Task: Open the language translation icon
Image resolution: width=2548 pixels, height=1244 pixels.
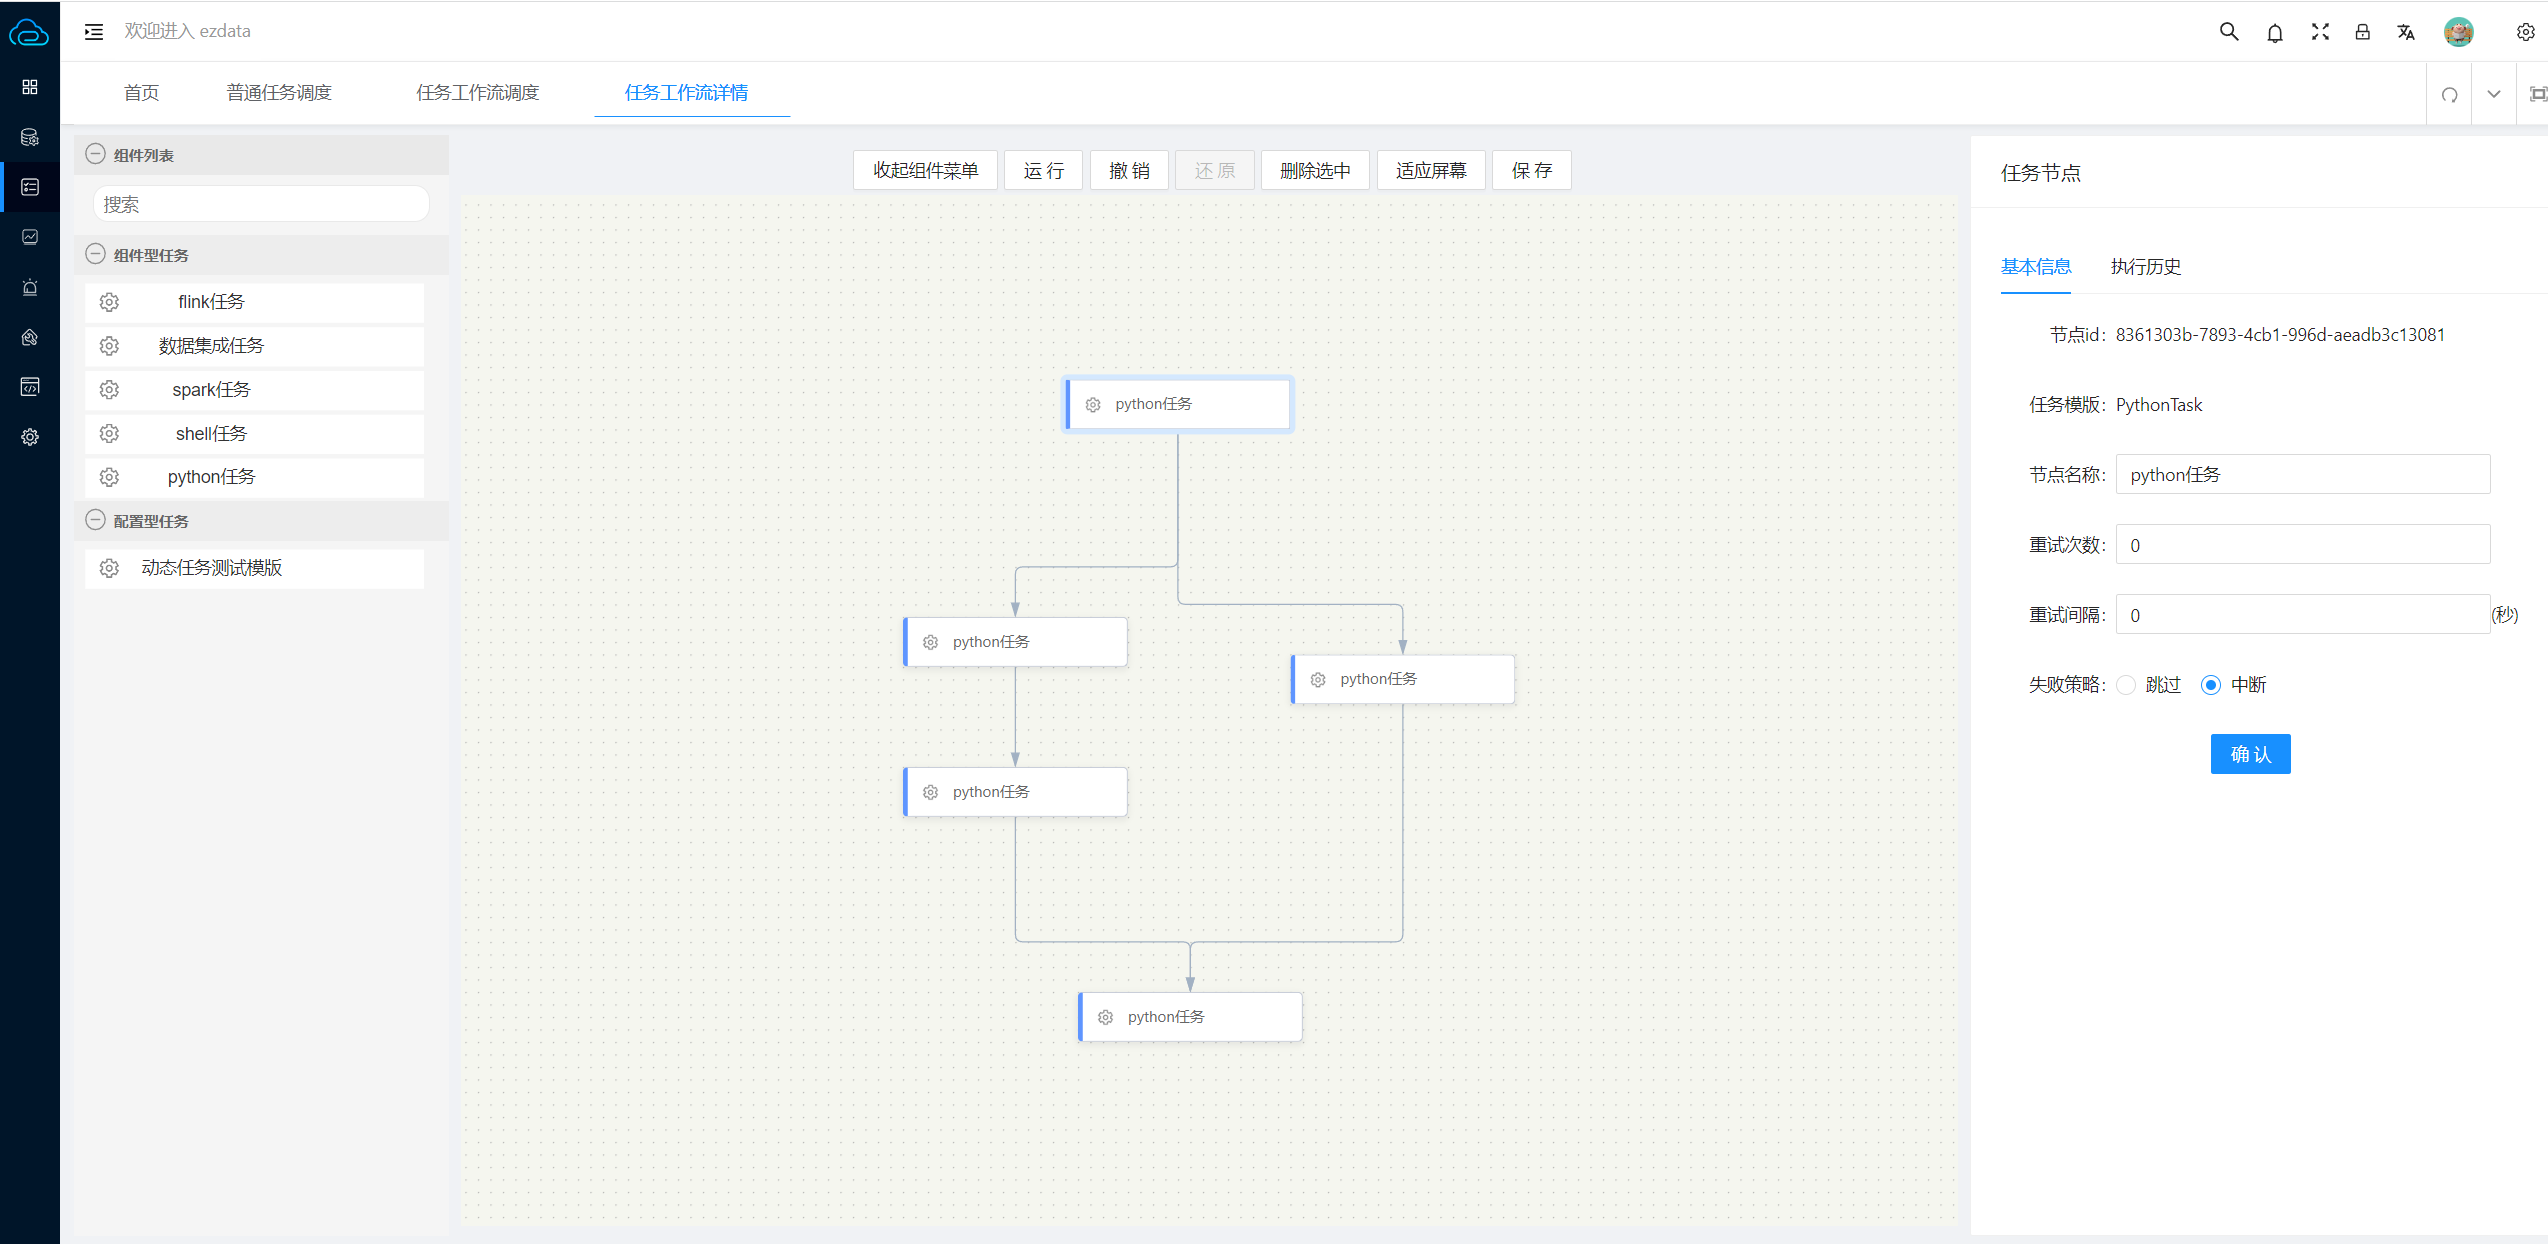Action: 2406,32
